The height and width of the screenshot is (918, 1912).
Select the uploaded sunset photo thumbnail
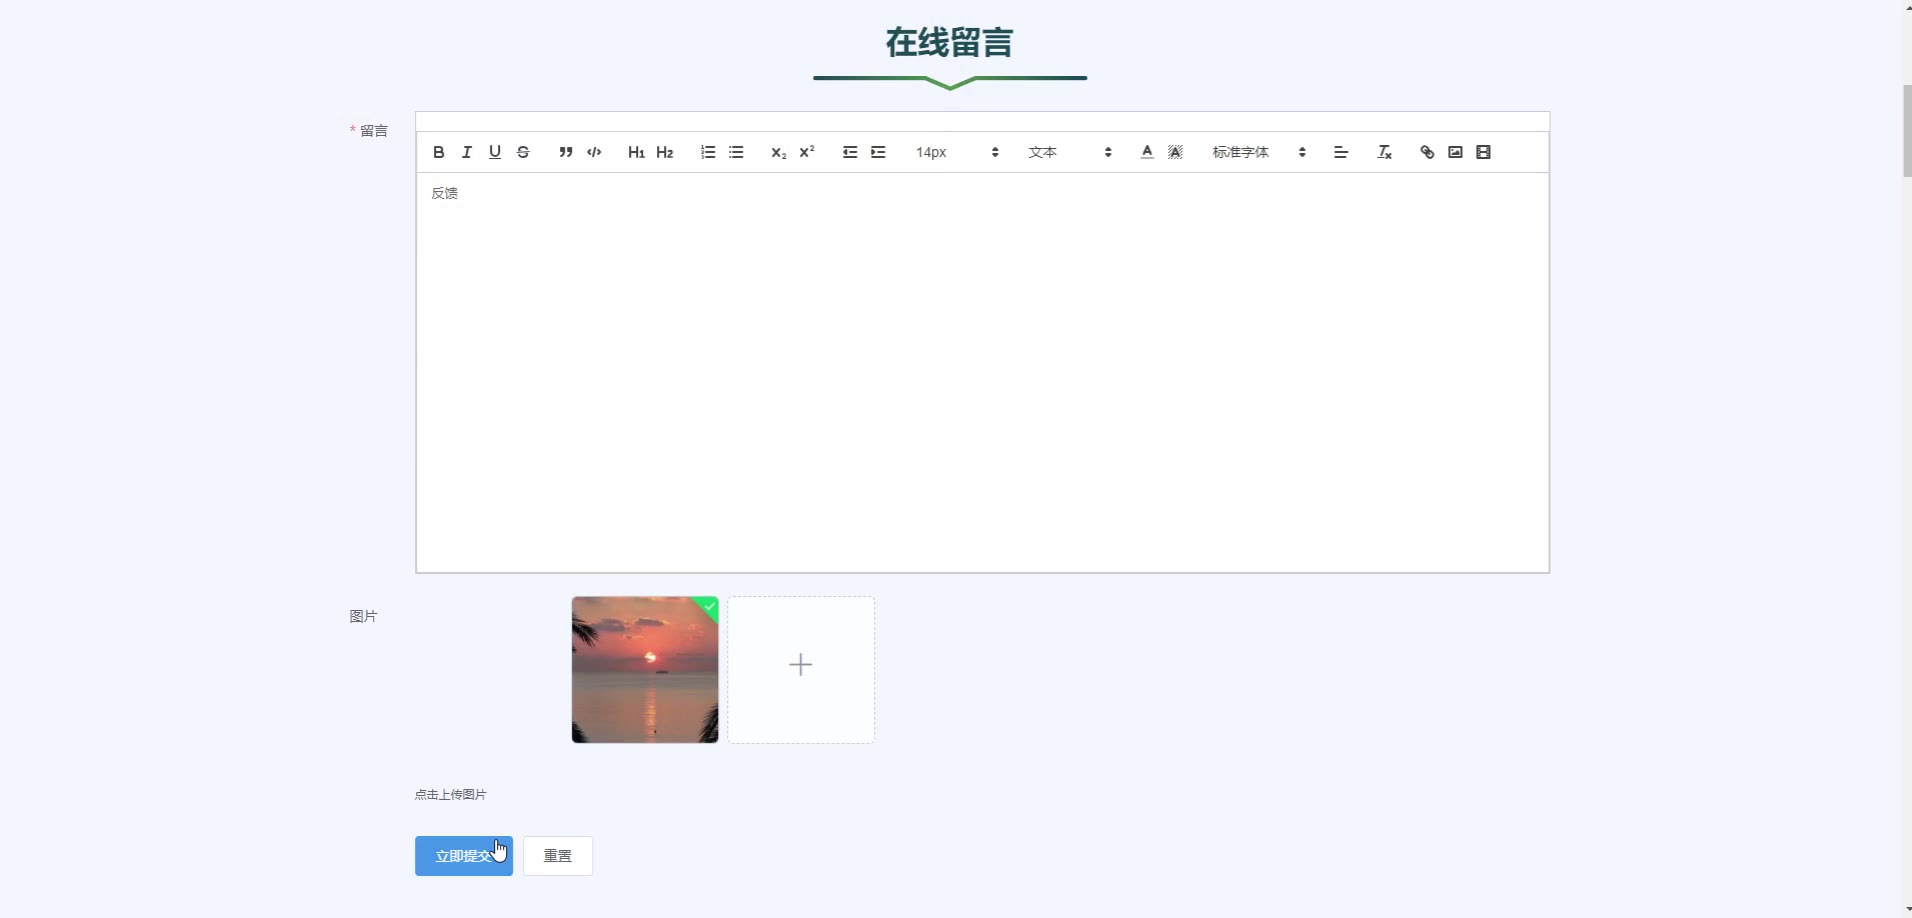tap(645, 670)
